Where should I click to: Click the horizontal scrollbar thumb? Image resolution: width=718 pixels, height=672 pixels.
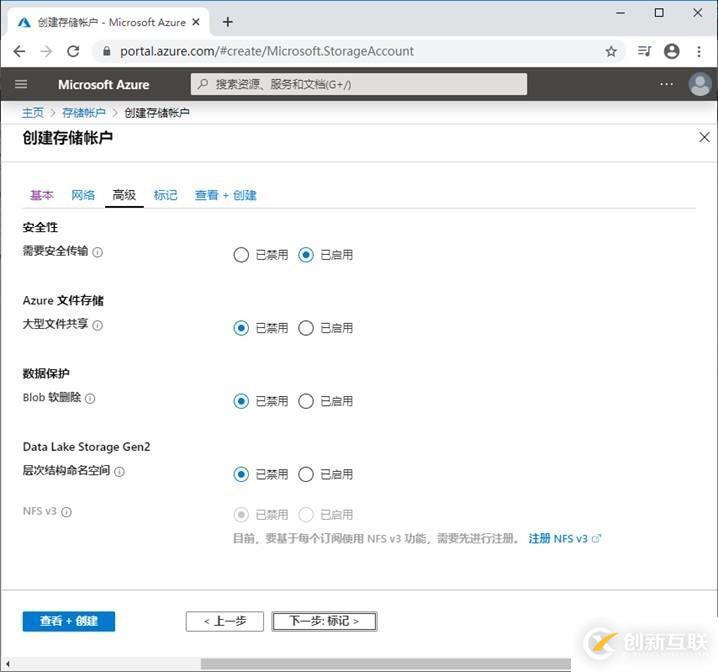coord(386,663)
